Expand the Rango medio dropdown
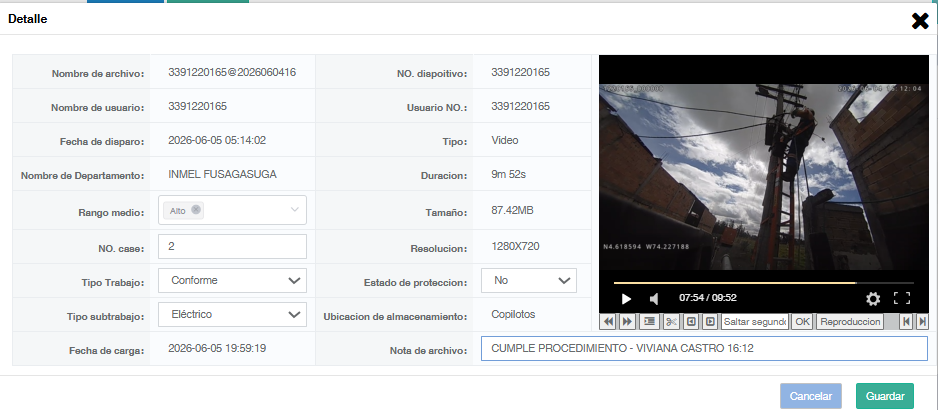Image resolution: width=938 pixels, height=410 pixels. pyautogui.click(x=294, y=210)
